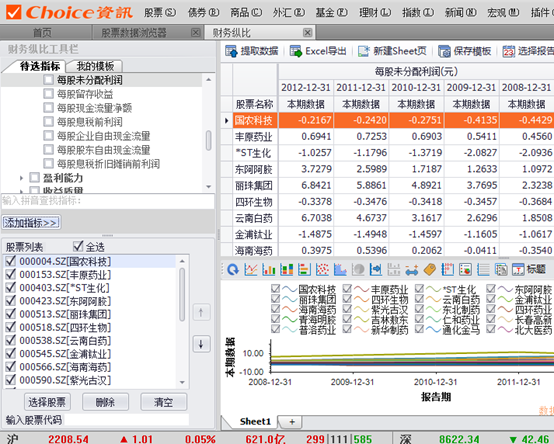This screenshot has width=554, height=444.
Task: Click the refresh chart icon
Action: [233, 270]
